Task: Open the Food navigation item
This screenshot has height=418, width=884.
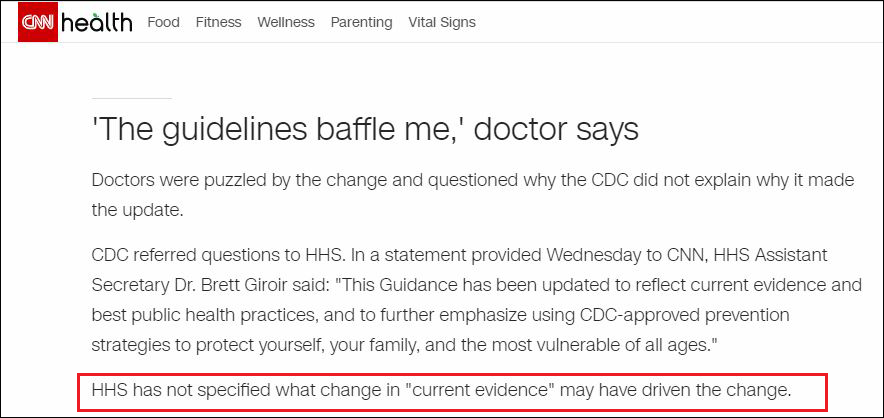Action: (163, 22)
